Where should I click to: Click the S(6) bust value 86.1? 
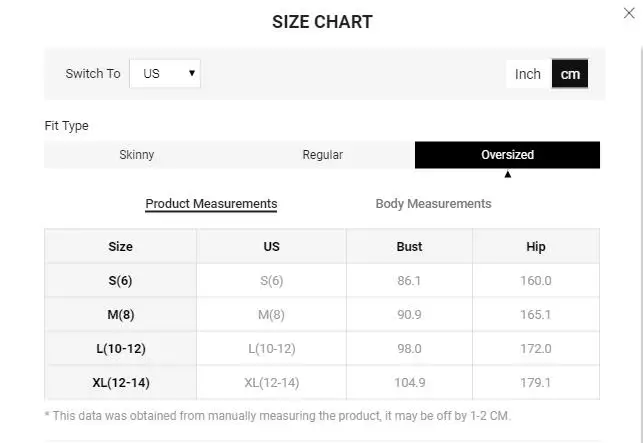[x=409, y=281]
